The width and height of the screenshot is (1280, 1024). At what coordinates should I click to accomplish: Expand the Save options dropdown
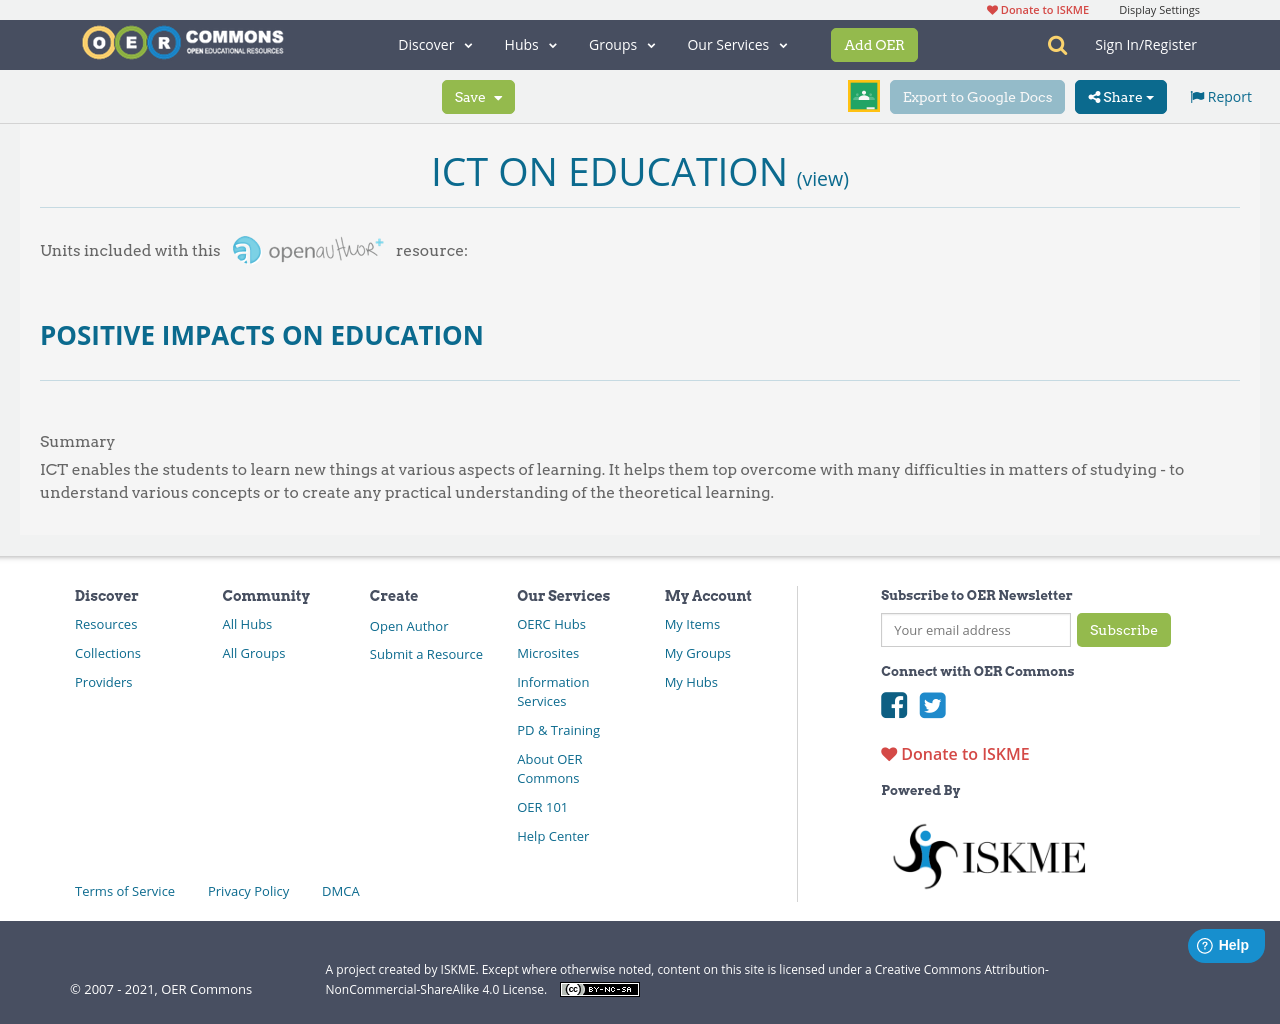[478, 97]
